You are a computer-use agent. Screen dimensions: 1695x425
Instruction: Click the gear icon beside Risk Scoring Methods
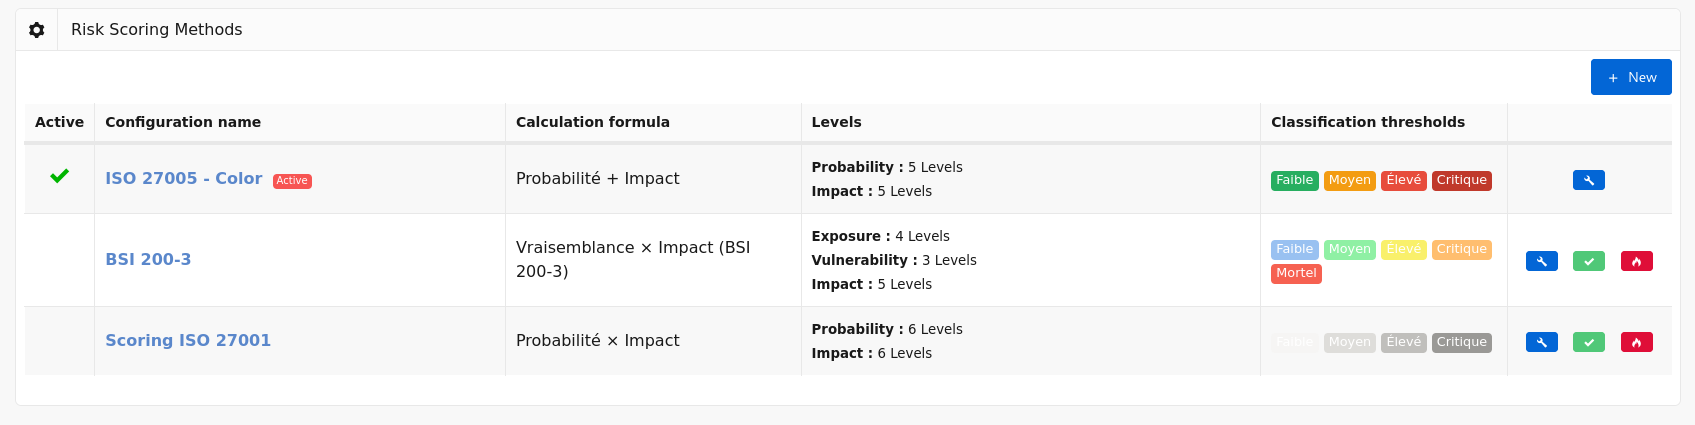(x=37, y=30)
